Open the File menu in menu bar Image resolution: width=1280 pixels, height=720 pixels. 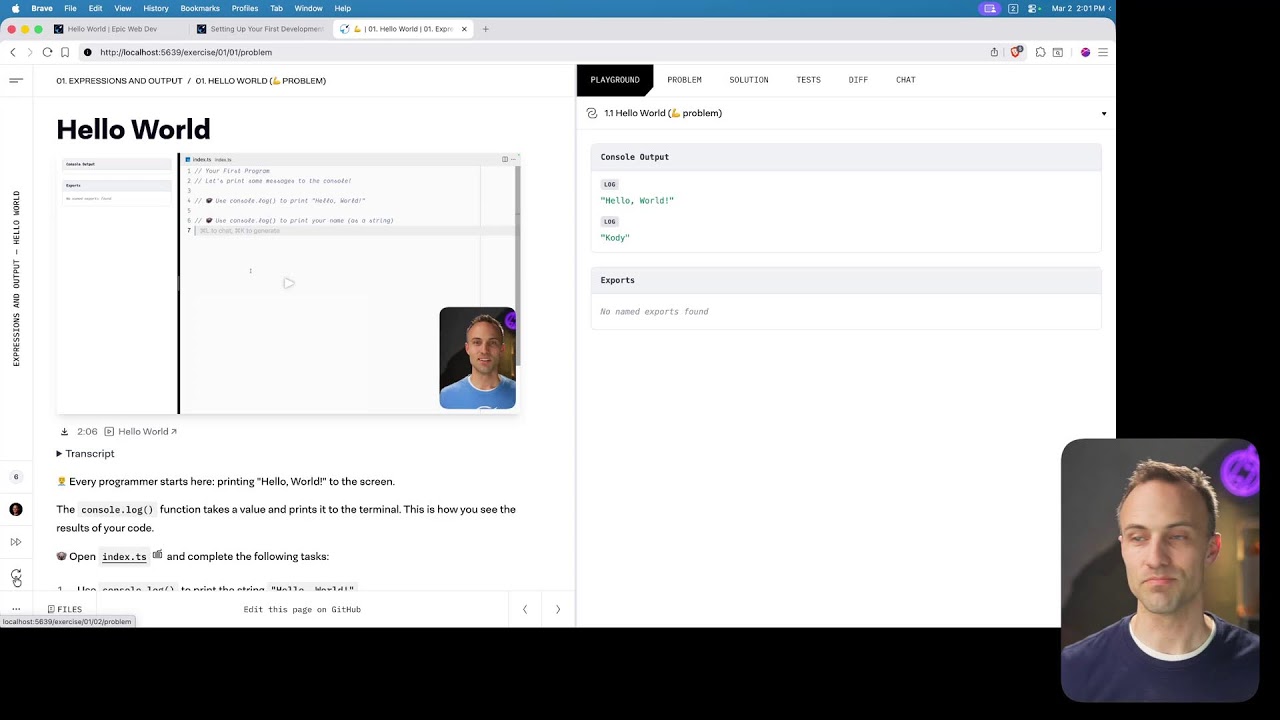pos(70,8)
